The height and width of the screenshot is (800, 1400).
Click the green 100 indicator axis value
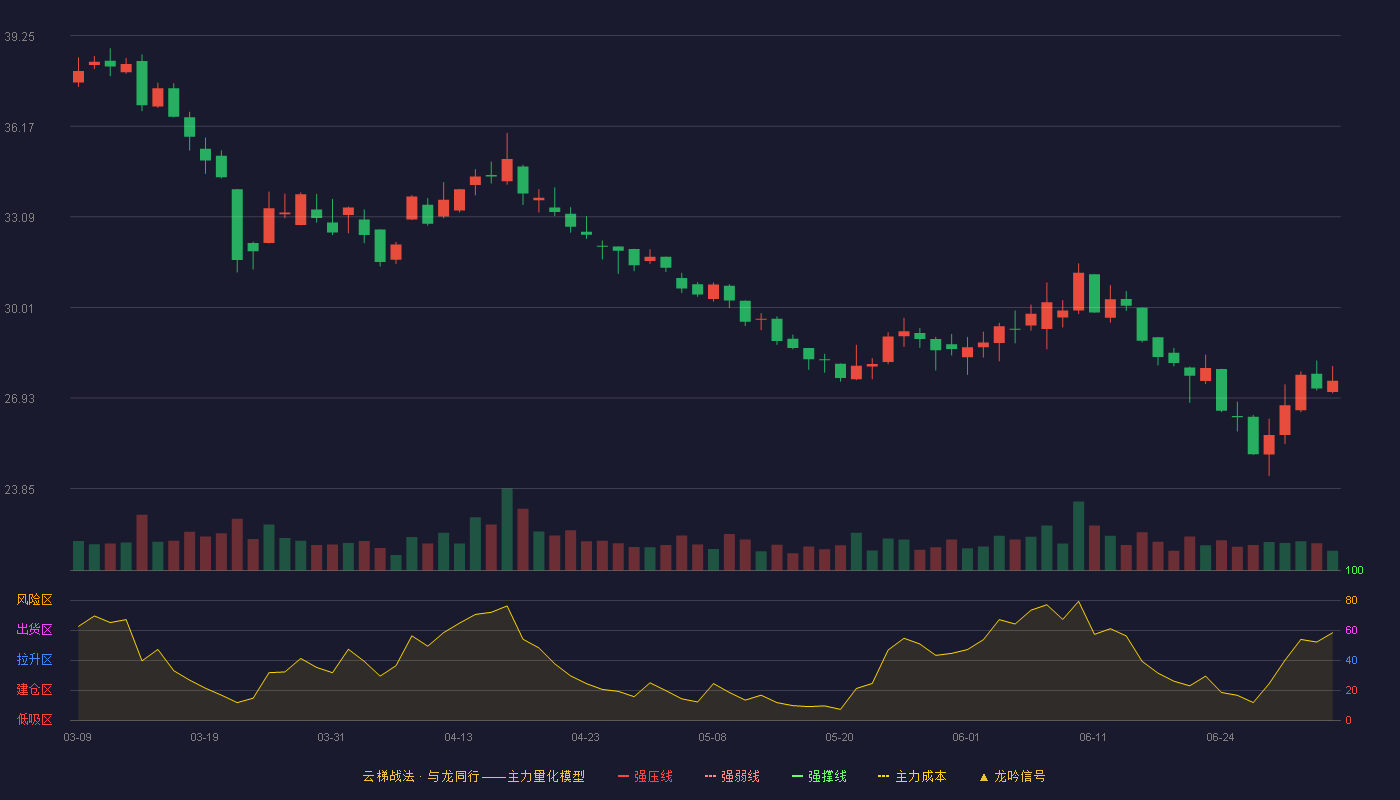click(x=1354, y=571)
